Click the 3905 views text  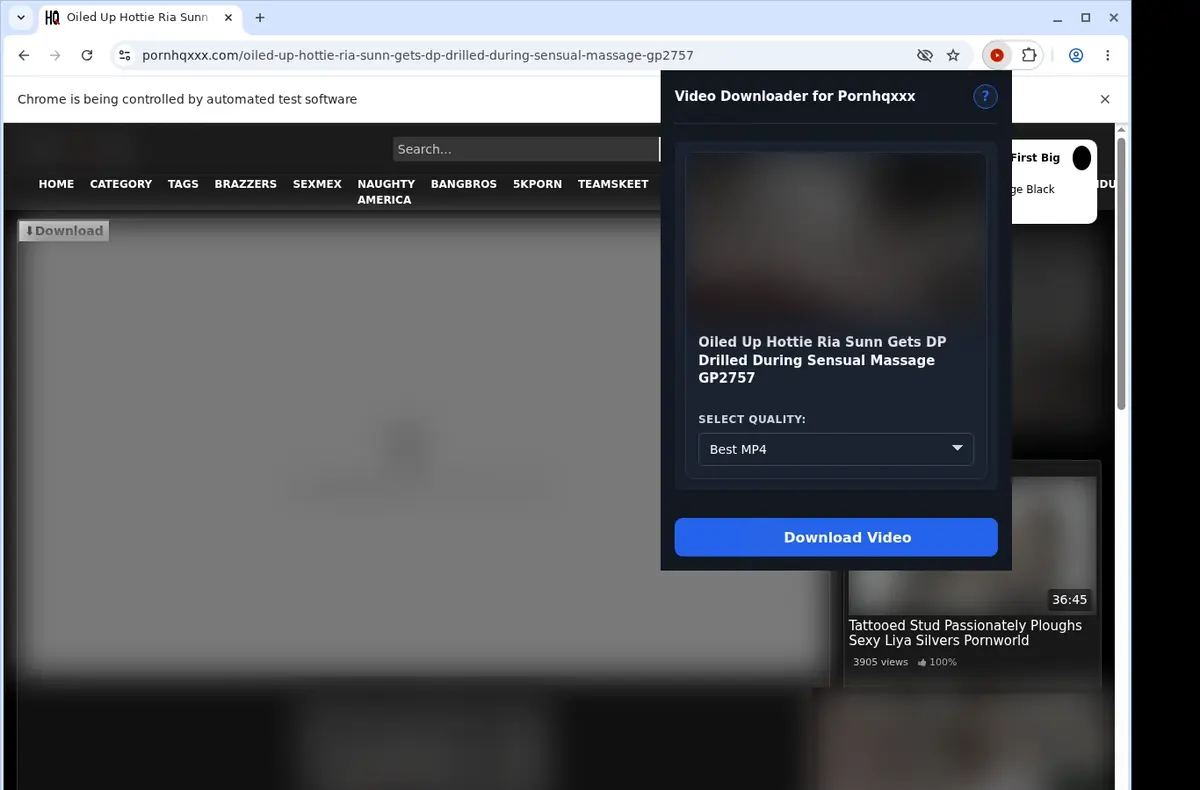tap(880, 662)
